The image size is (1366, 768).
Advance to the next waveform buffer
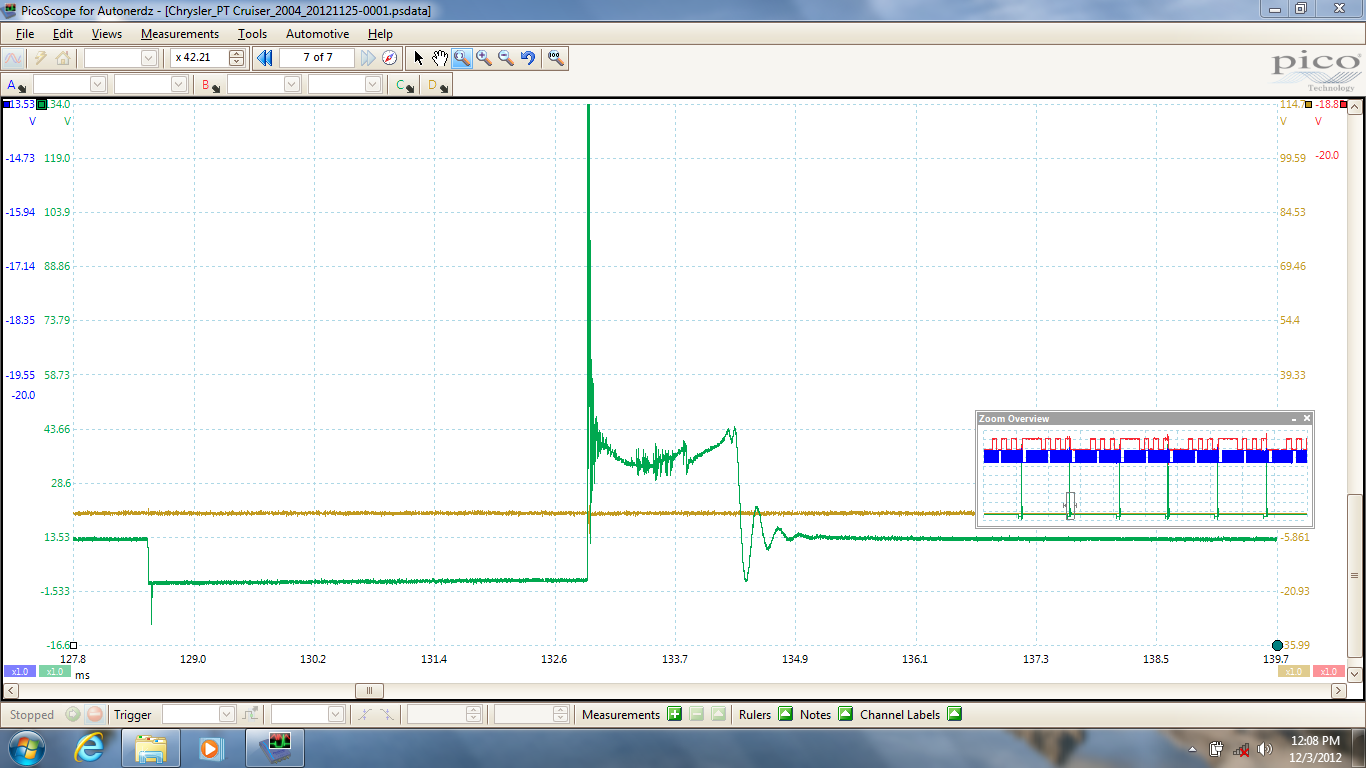click(368, 57)
